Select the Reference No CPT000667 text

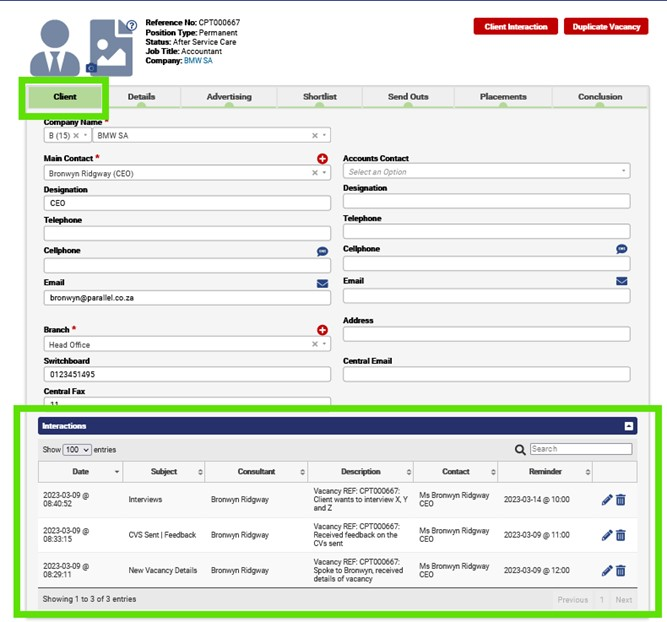[x=193, y=23]
